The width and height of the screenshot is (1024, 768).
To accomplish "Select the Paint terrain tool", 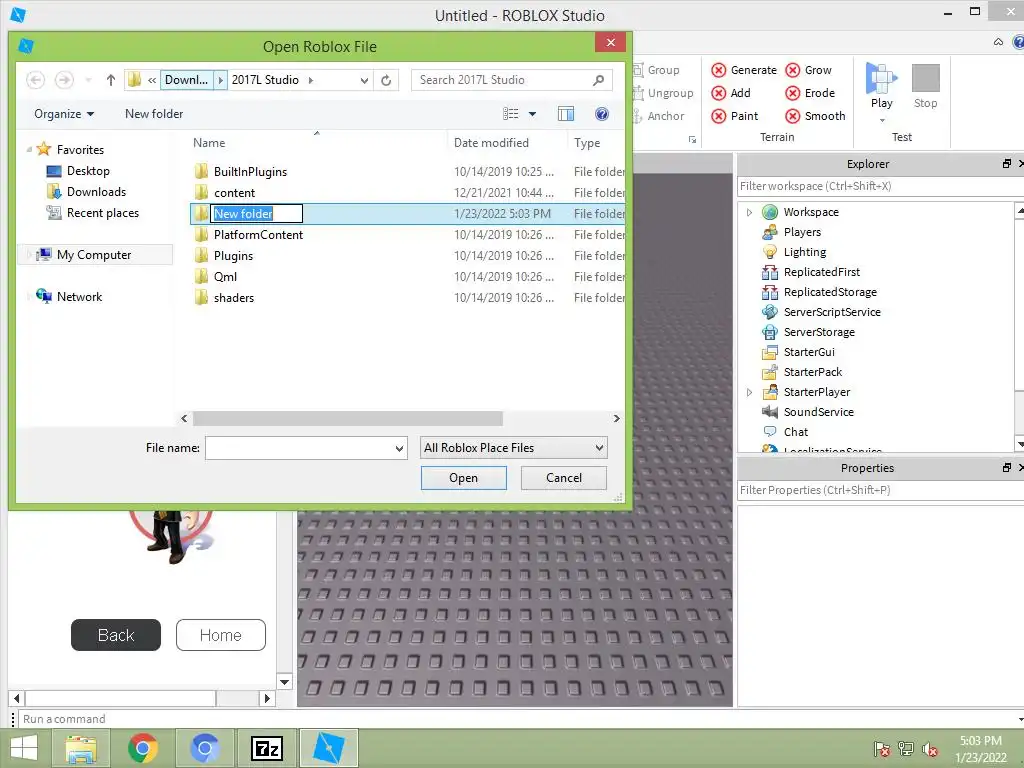I will click(735, 116).
